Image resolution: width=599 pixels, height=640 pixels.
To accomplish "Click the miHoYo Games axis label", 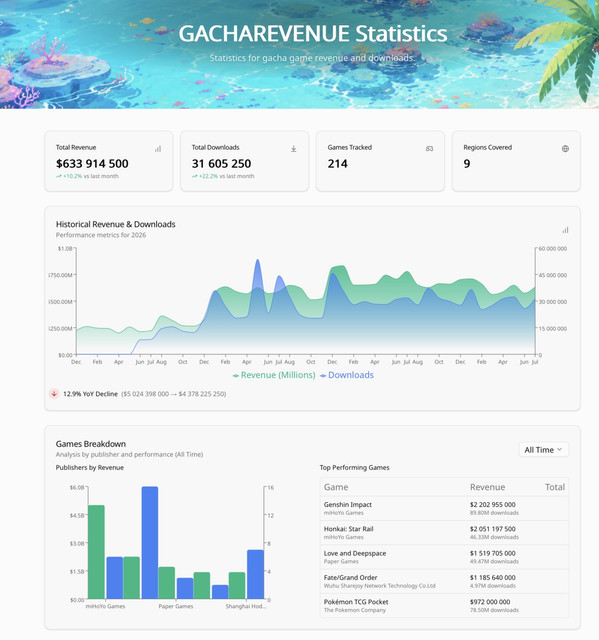I will click(x=105, y=607).
